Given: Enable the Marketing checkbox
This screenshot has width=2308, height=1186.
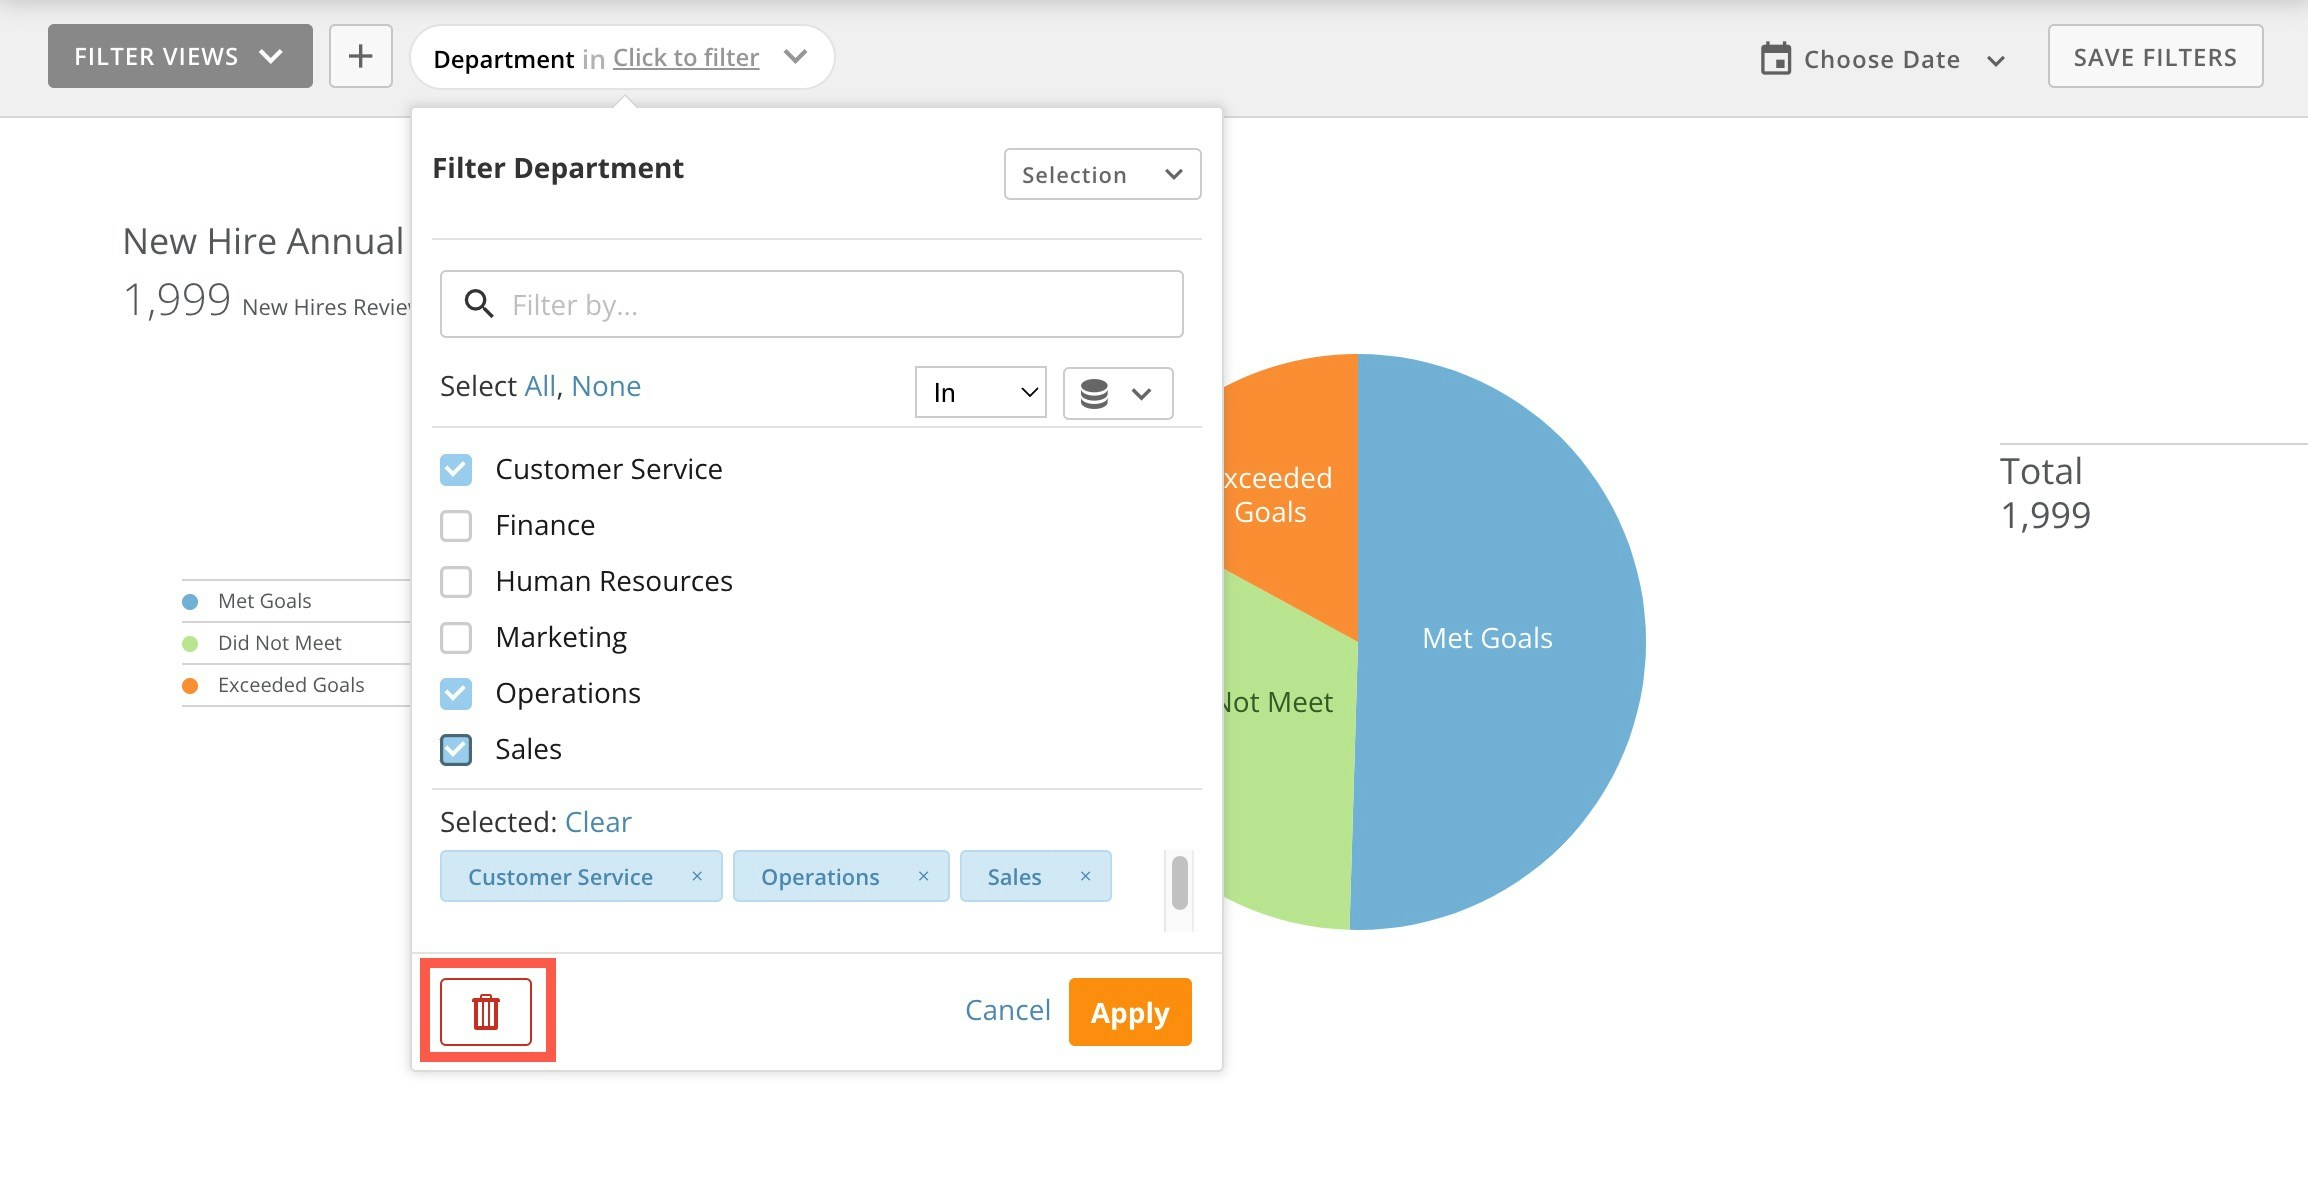Looking at the screenshot, I should pos(456,637).
